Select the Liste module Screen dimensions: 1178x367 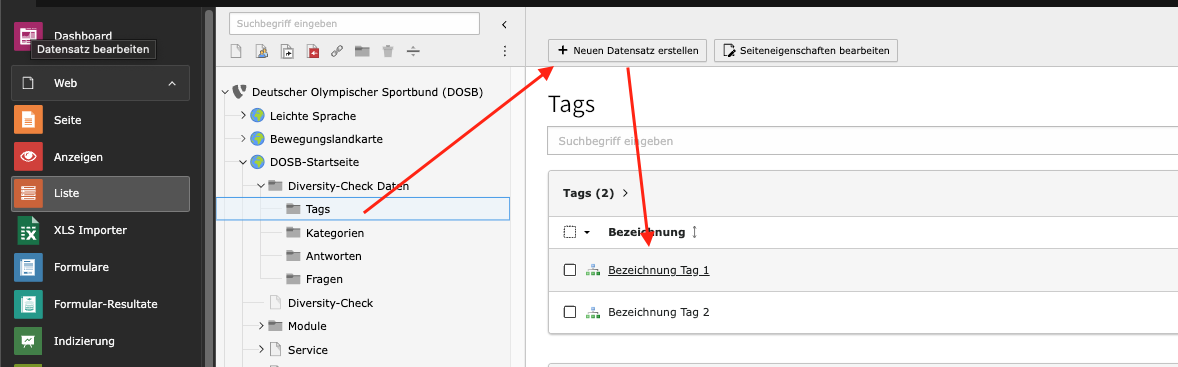pos(101,194)
